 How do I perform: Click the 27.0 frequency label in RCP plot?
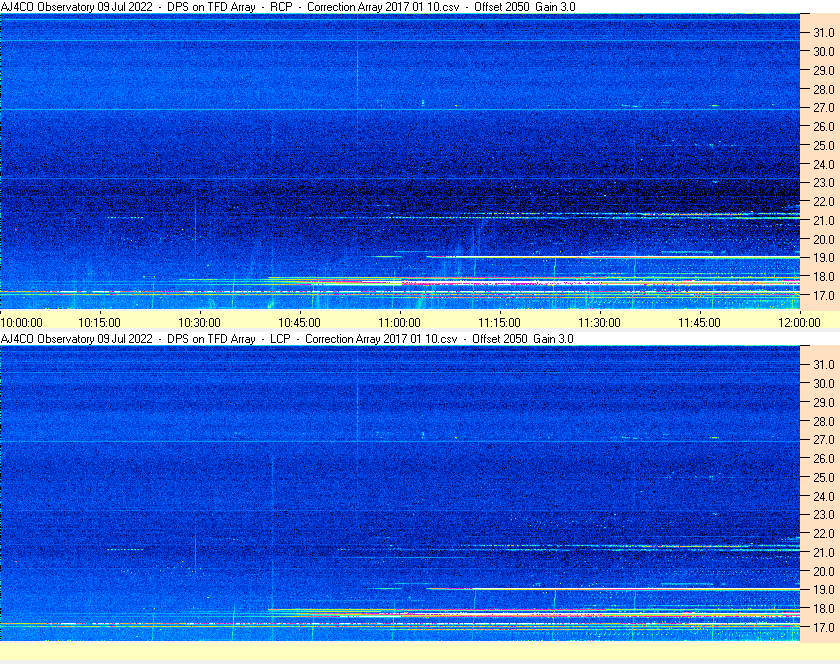click(x=823, y=108)
